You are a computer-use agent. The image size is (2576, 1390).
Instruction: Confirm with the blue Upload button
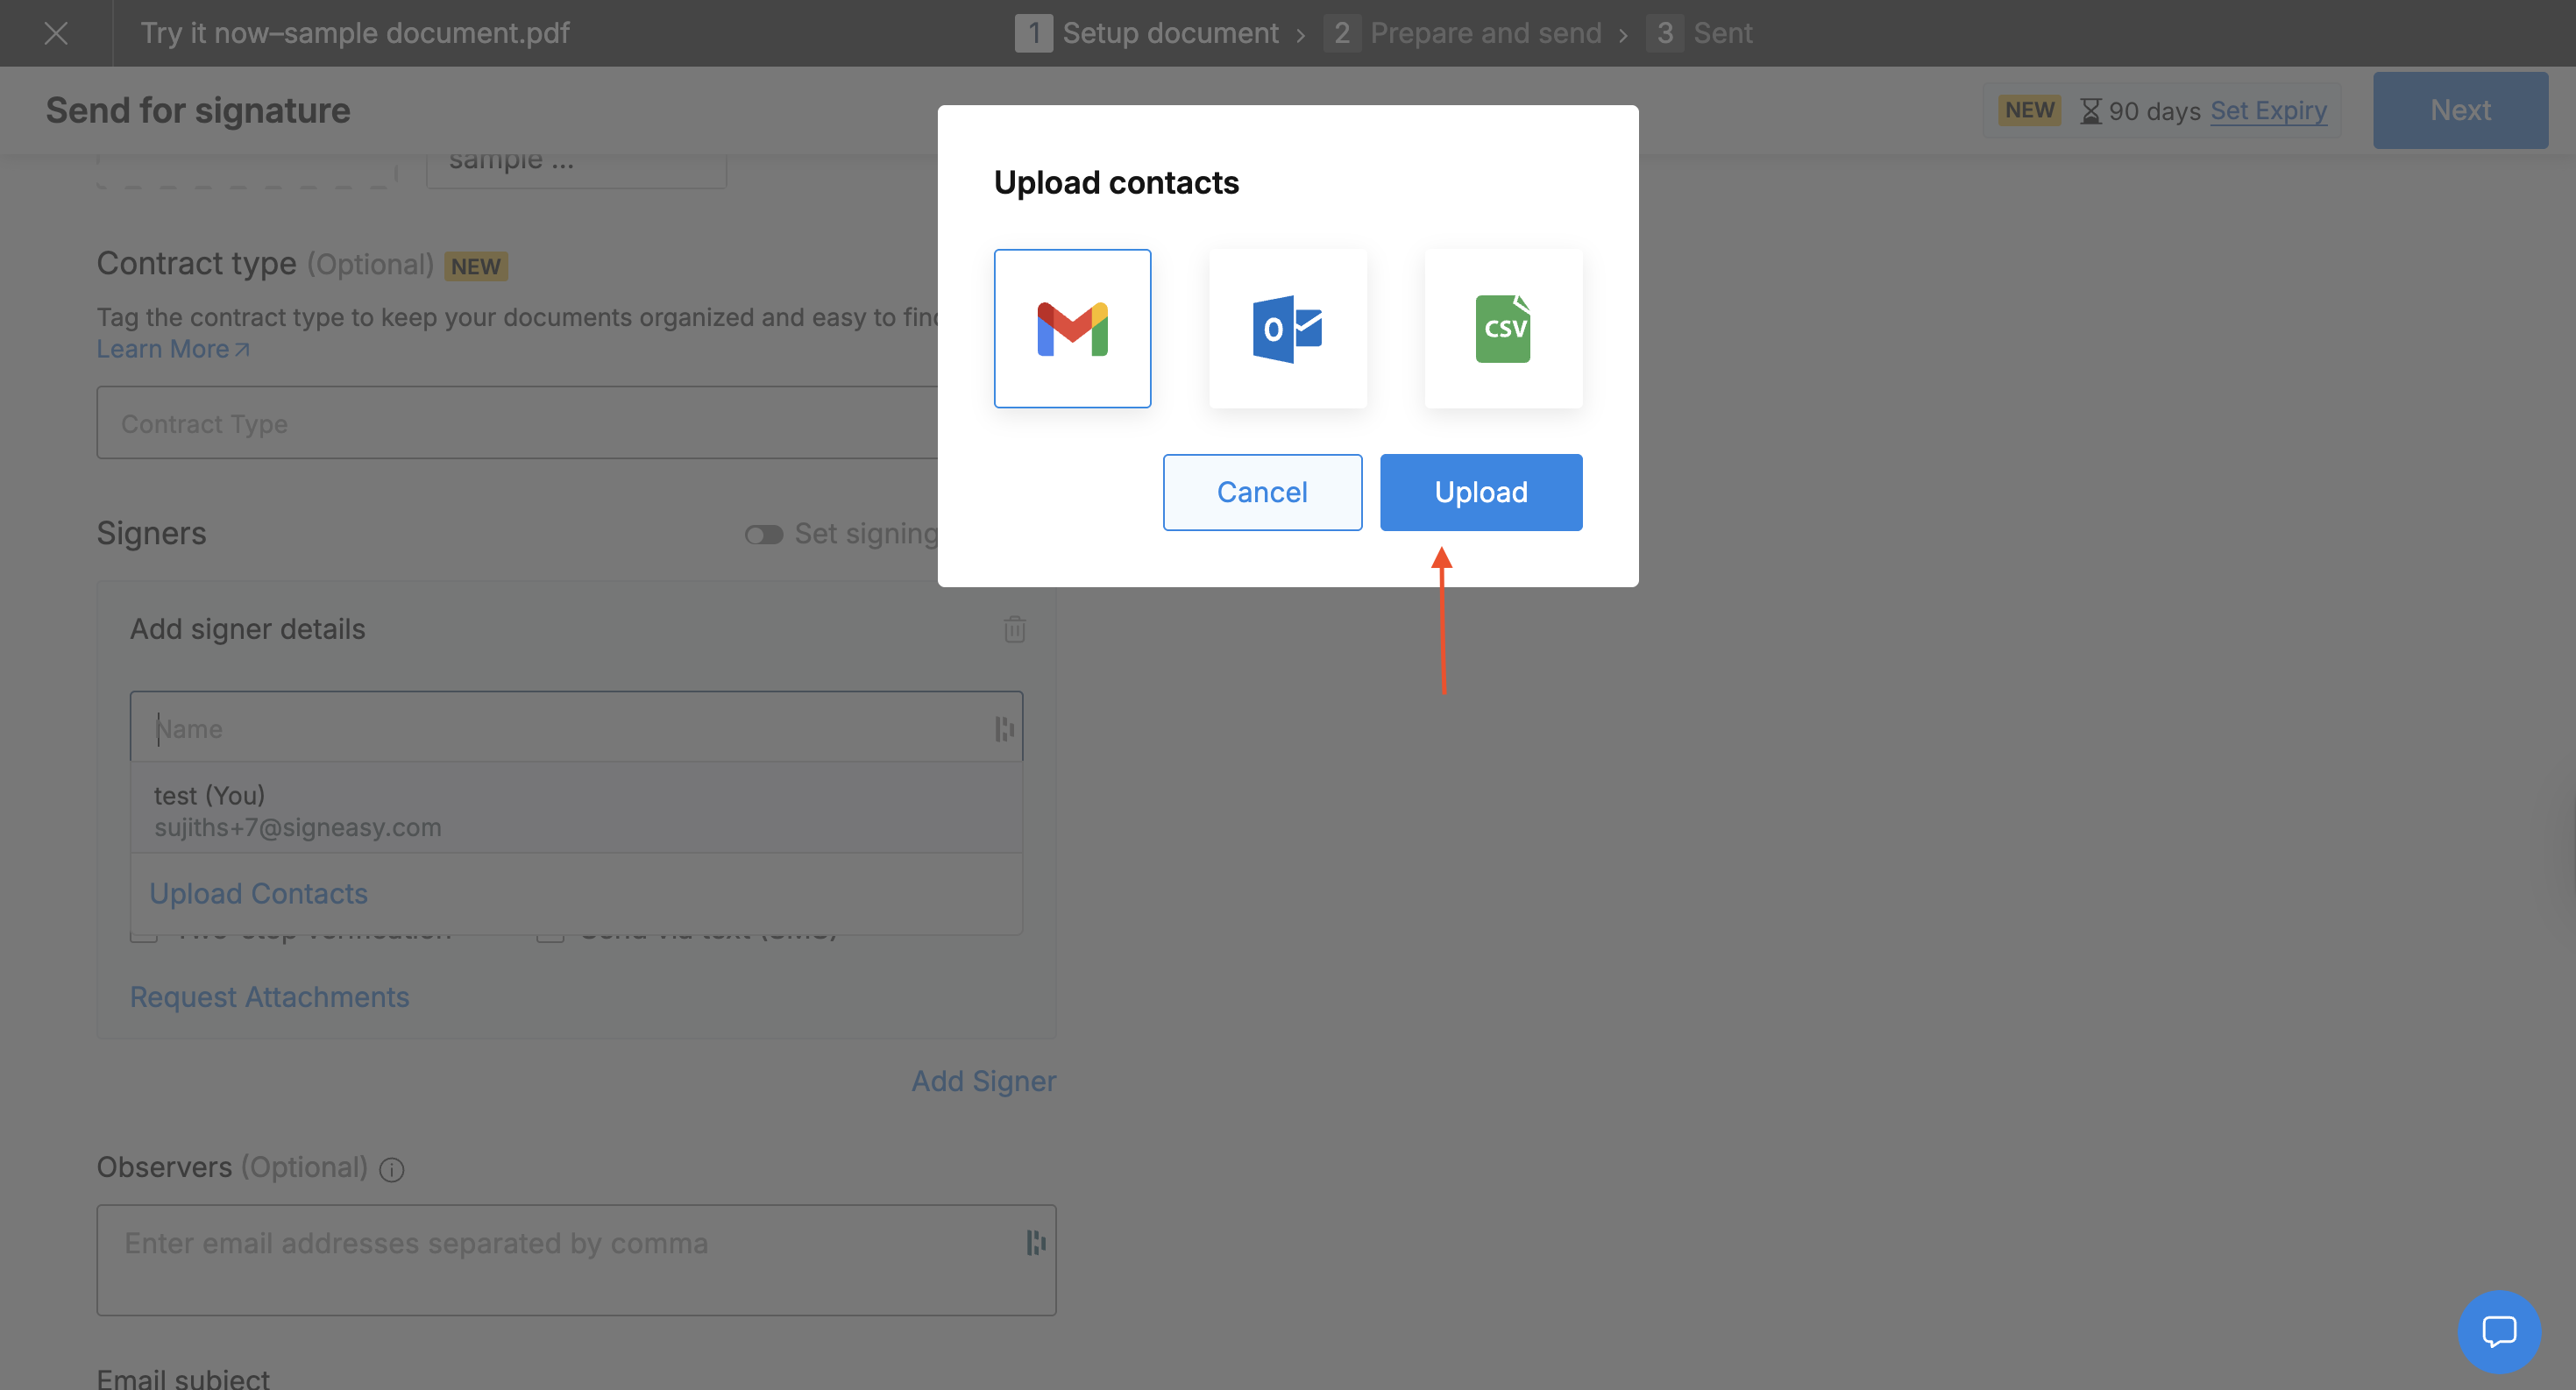pos(1481,492)
